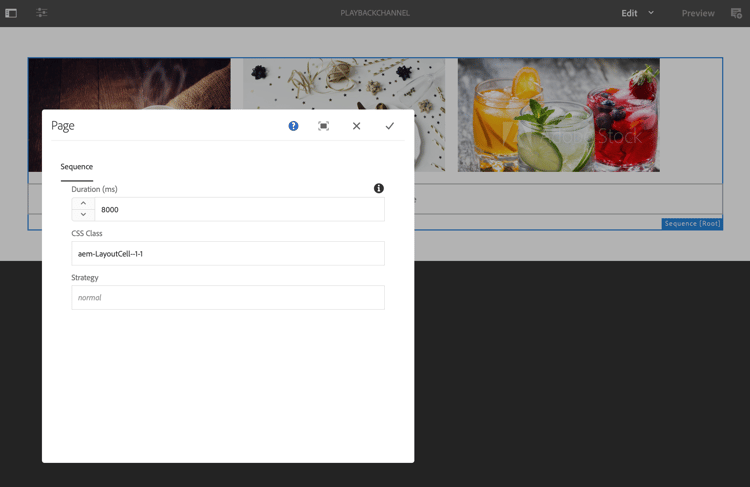Switch to Edit mode
This screenshot has height=487, width=750.
629,13
